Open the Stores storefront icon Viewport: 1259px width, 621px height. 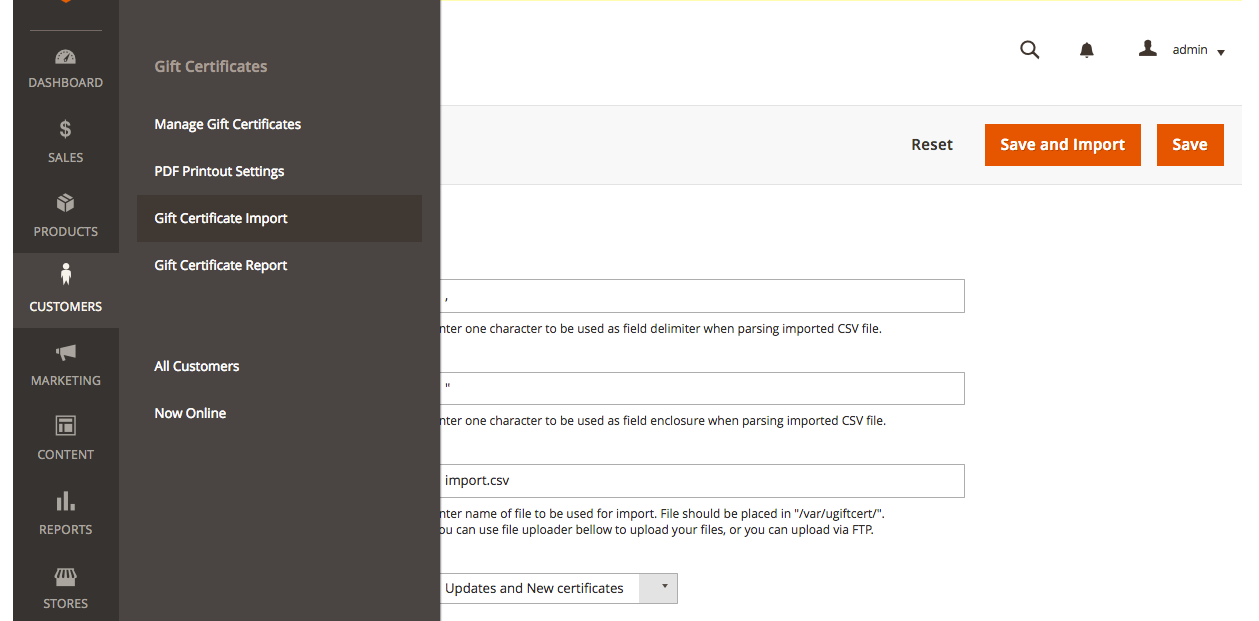point(65,576)
